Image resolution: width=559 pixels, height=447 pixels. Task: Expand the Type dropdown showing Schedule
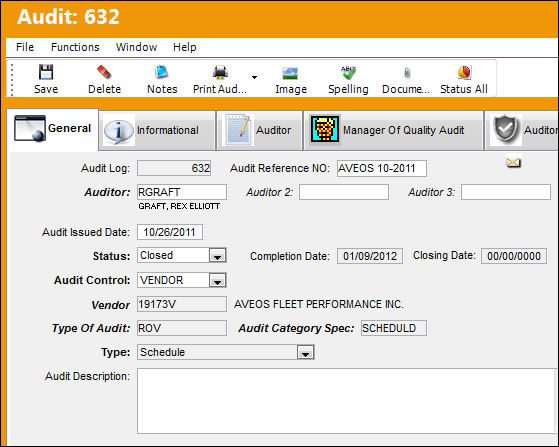click(x=306, y=353)
